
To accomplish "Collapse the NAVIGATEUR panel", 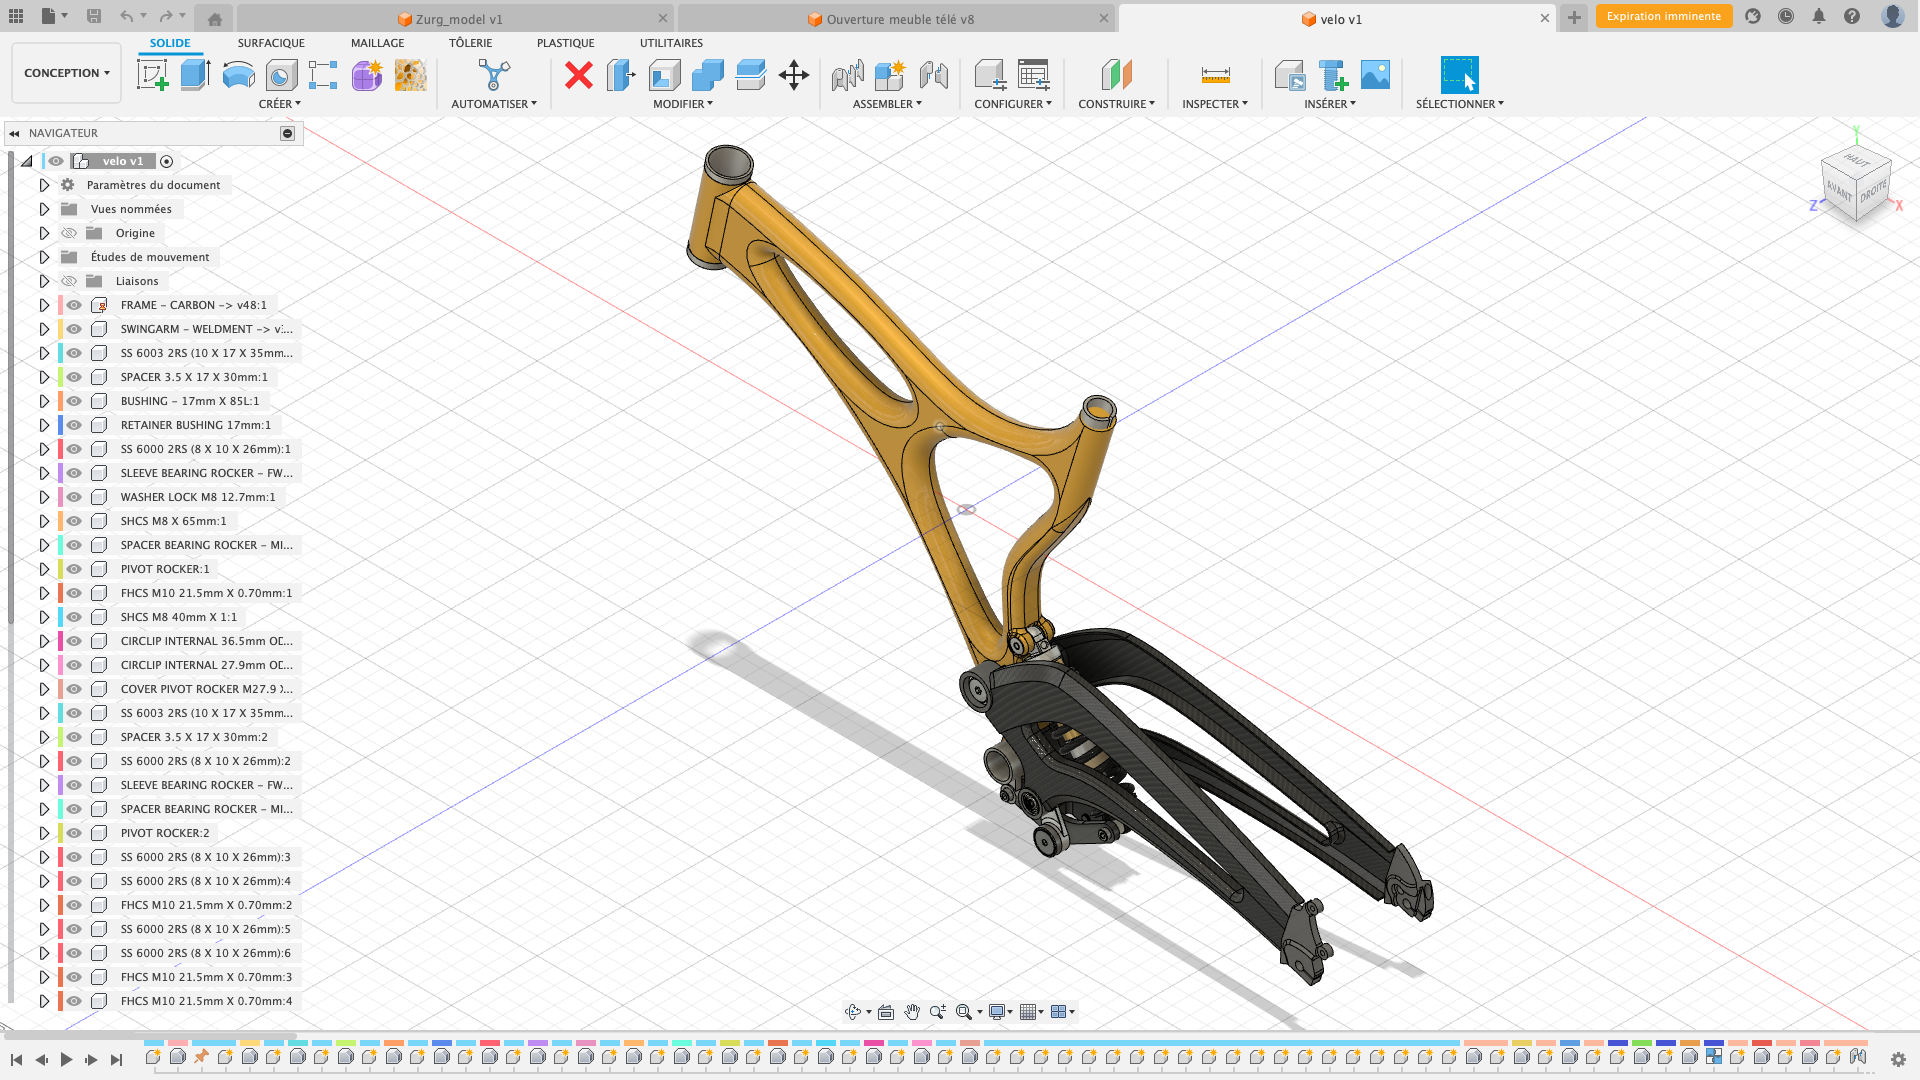I will [14, 133].
